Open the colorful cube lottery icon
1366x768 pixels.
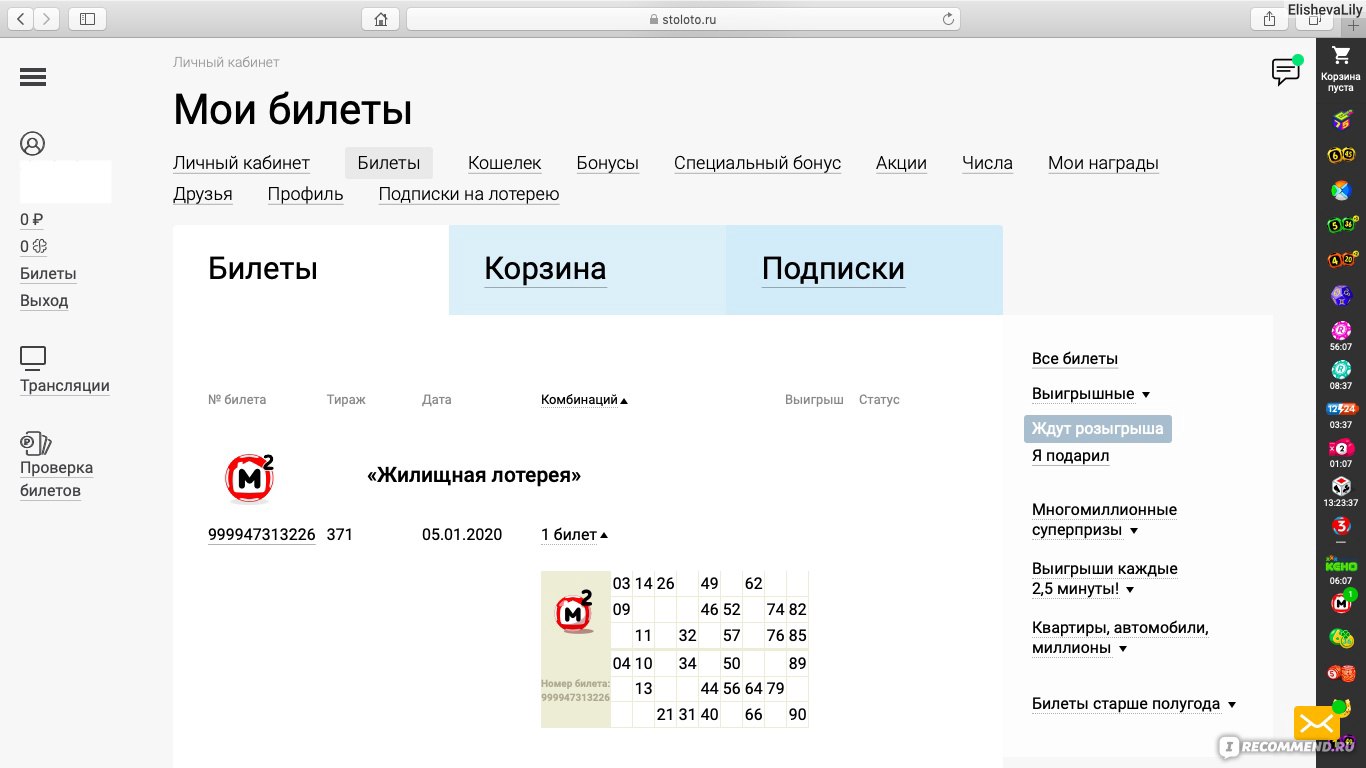1341,120
